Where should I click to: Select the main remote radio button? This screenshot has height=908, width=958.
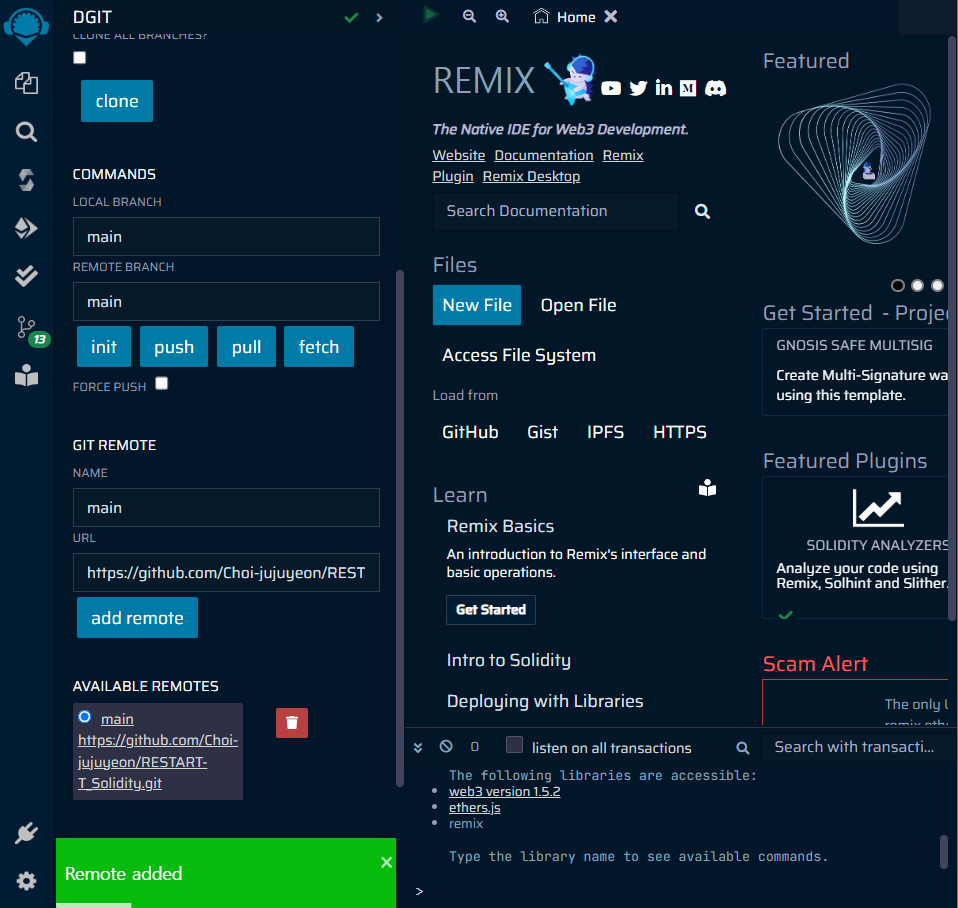point(85,717)
